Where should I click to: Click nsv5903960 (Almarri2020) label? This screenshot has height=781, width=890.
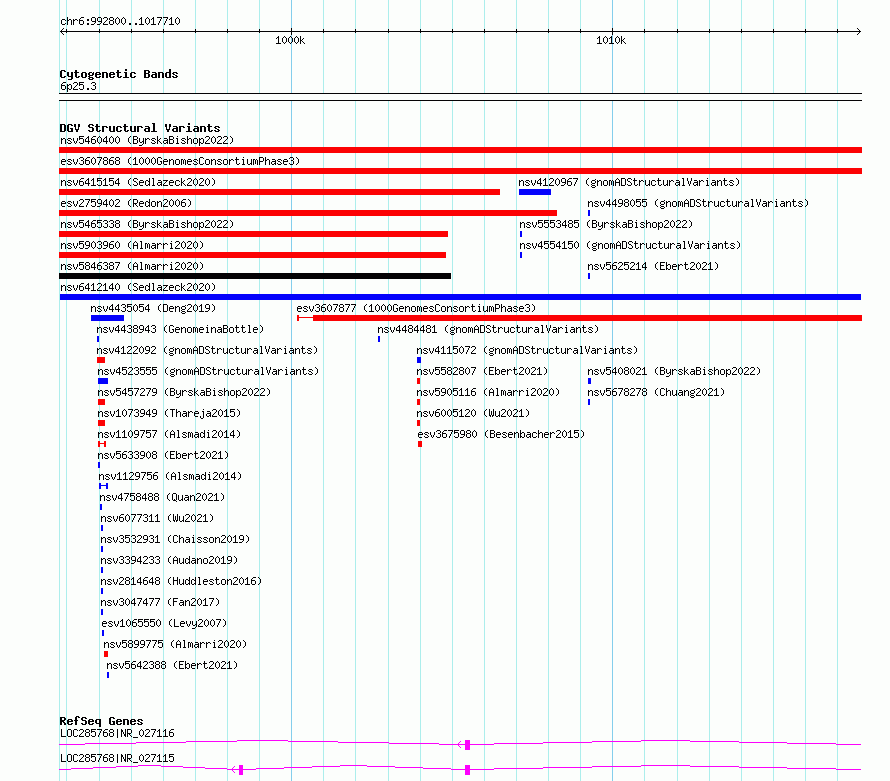pos(132,245)
